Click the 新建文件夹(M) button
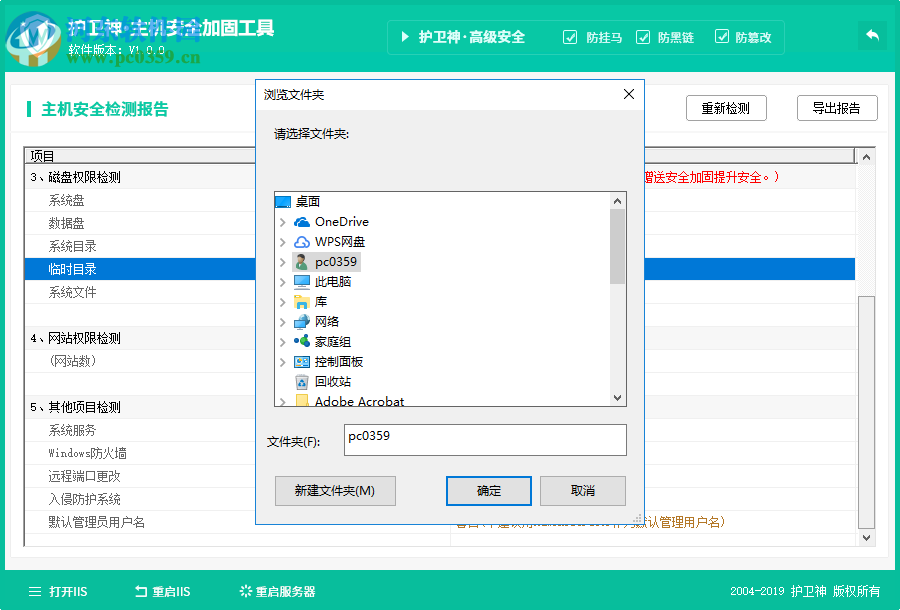The image size is (900, 610). tap(335, 491)
